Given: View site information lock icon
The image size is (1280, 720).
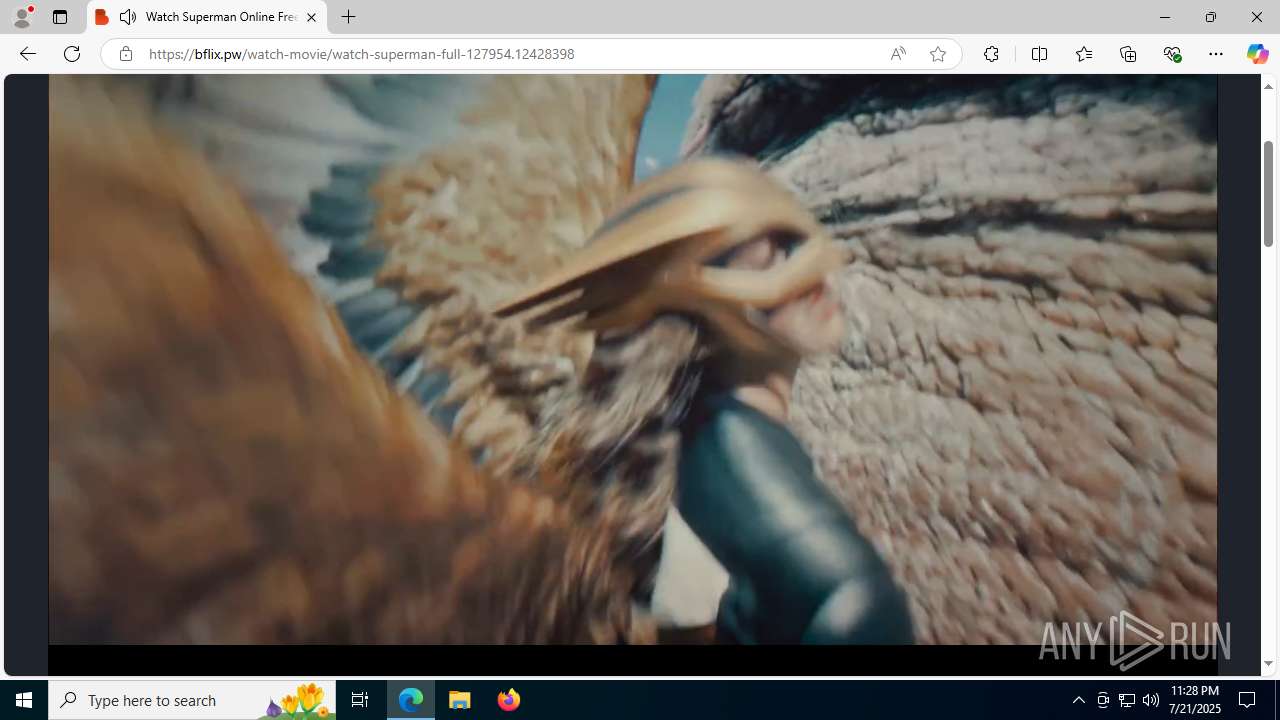Looking at the screenshot, I should [125, 54].
